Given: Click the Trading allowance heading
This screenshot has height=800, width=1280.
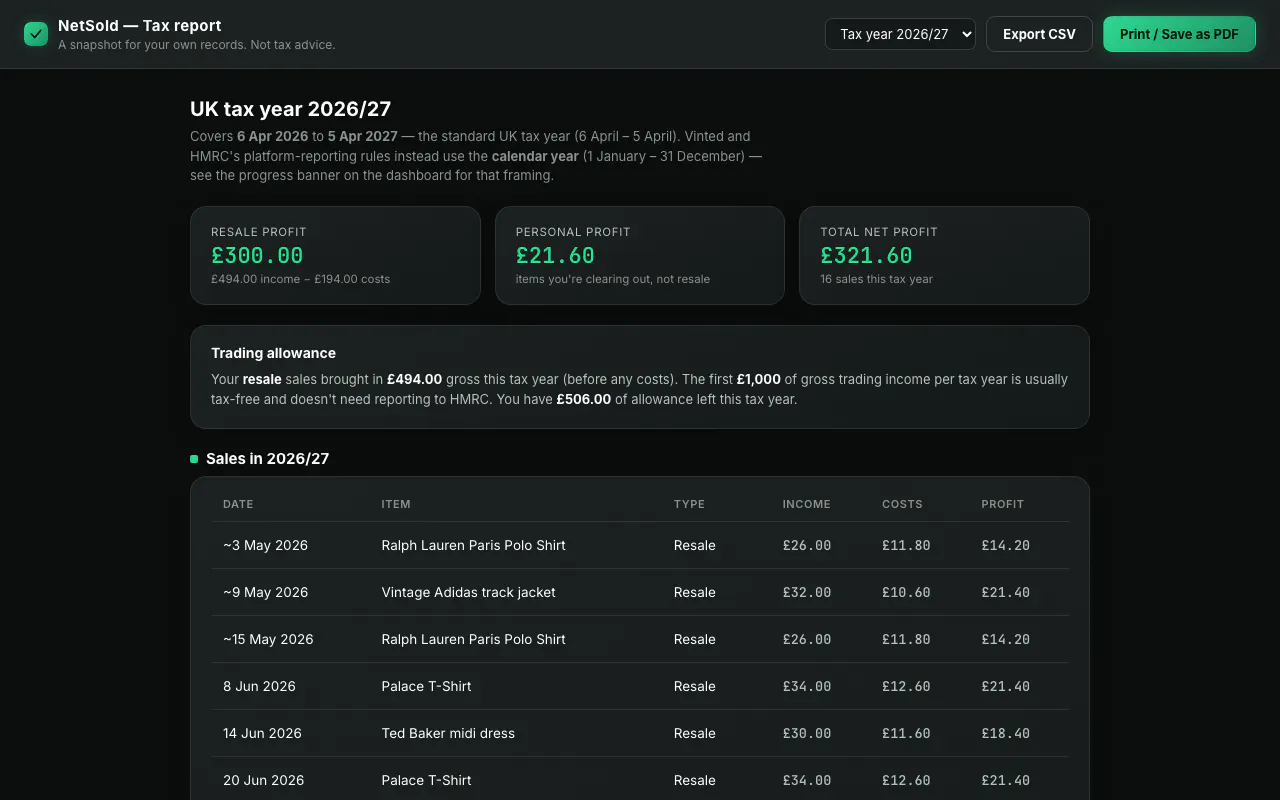Looking at the screenshot, I should click(273, 353).
